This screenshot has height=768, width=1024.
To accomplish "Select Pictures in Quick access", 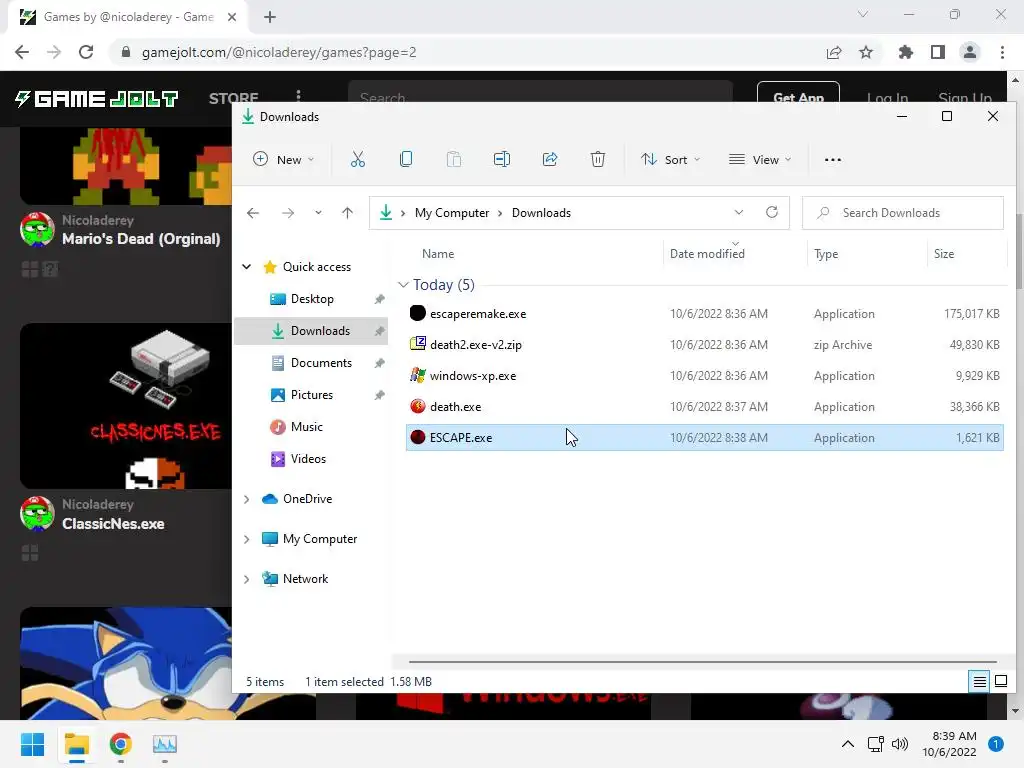I will coord(312,394).
